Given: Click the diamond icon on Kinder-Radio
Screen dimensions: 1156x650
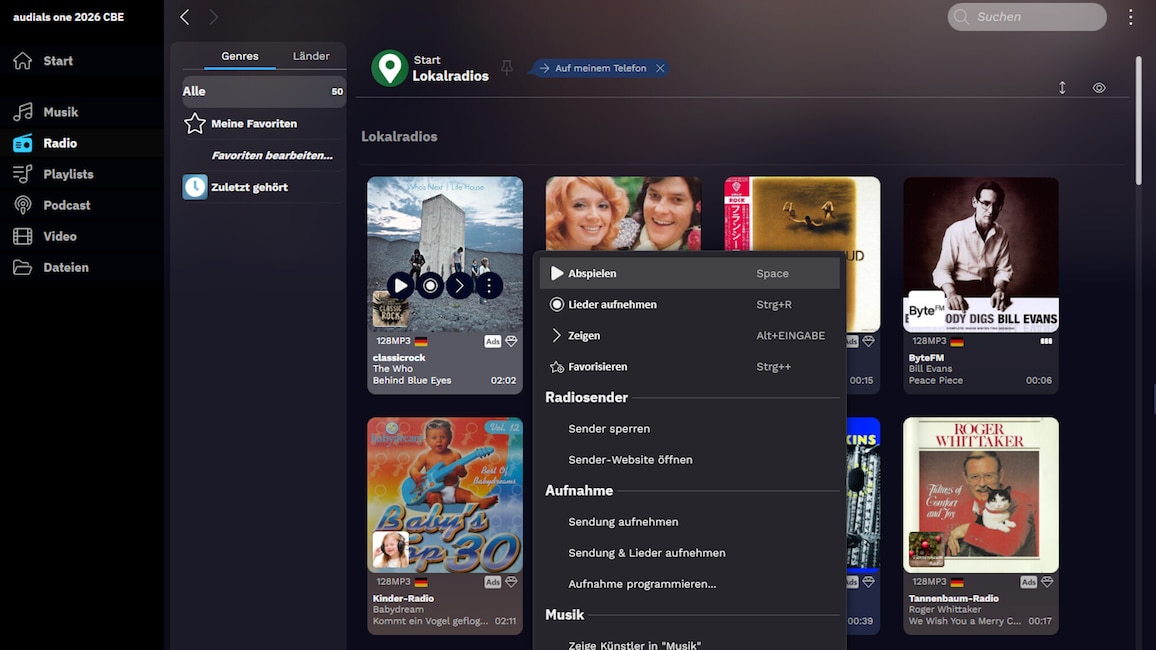Looking at the screenshot, I should click(511, 582).
